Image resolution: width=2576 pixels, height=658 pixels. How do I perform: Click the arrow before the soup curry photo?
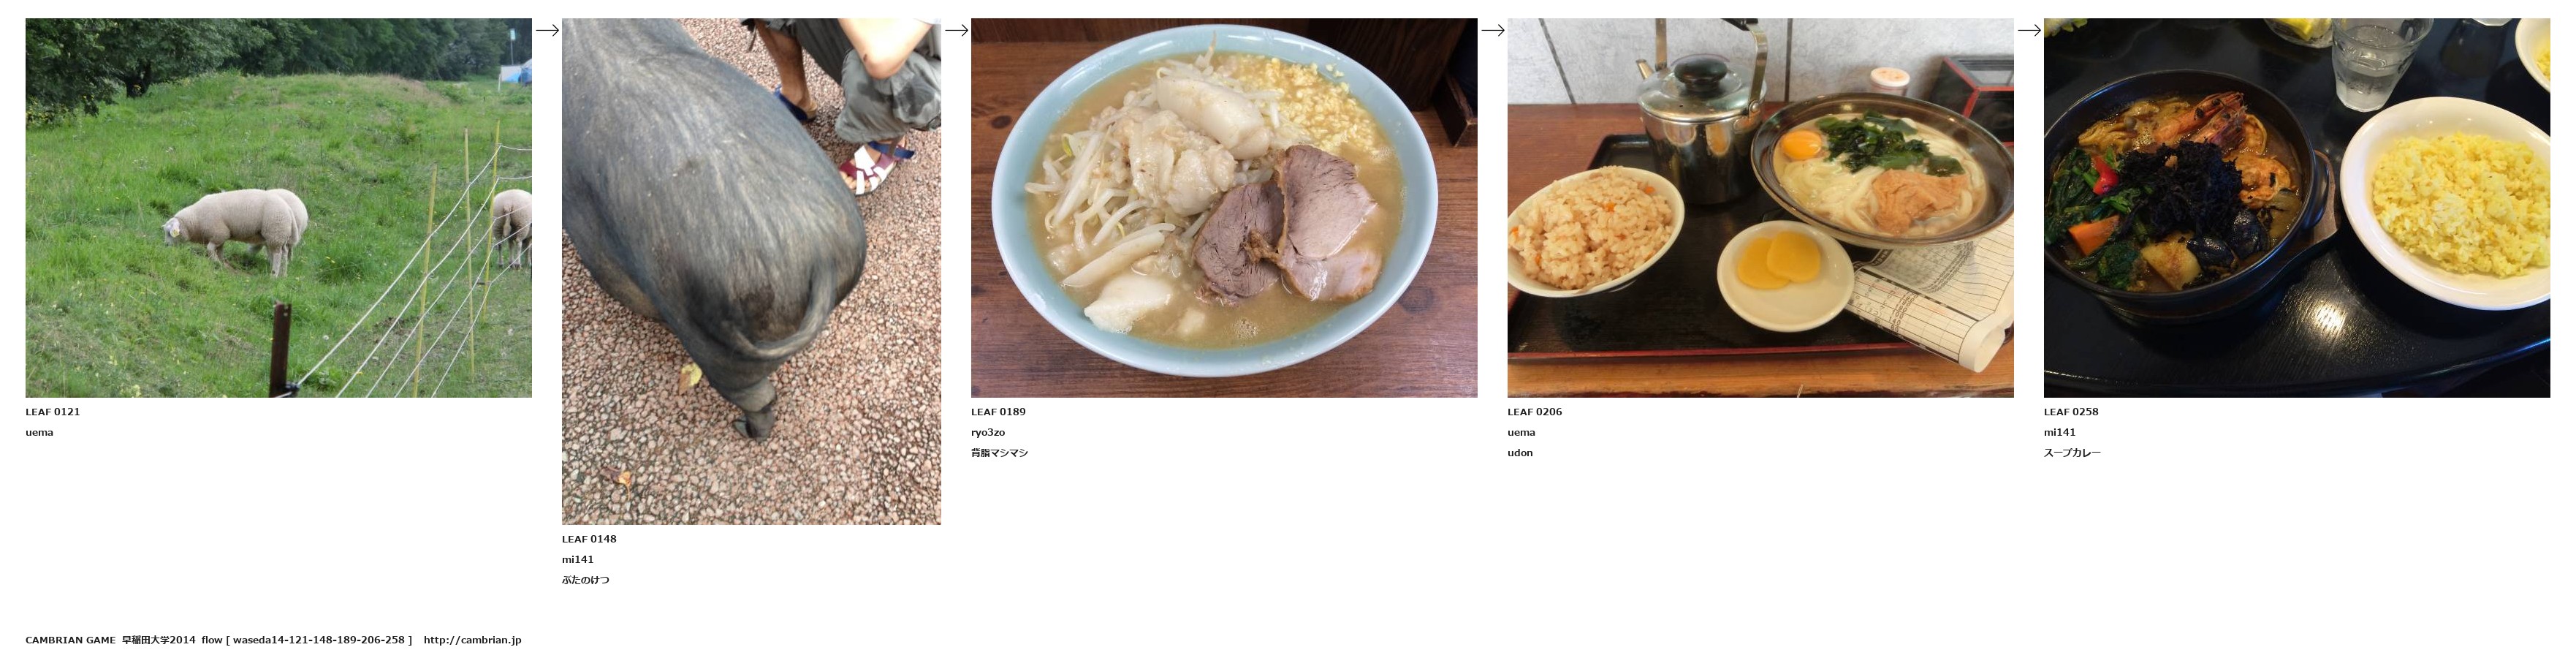pyautogui.click(x=2029, y=30)
